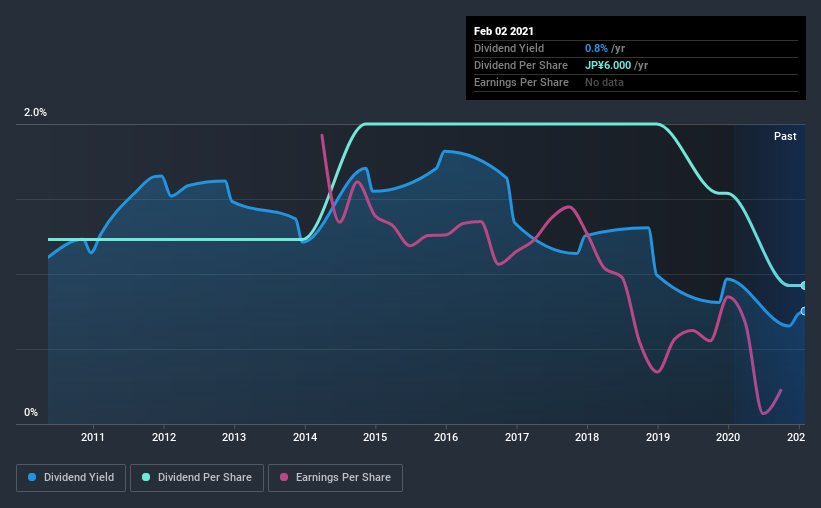Toggle the Earnings Per Share legend button
Image resolution: width=821 pixels, height=508 pixels.
click(x=335, y=478)
